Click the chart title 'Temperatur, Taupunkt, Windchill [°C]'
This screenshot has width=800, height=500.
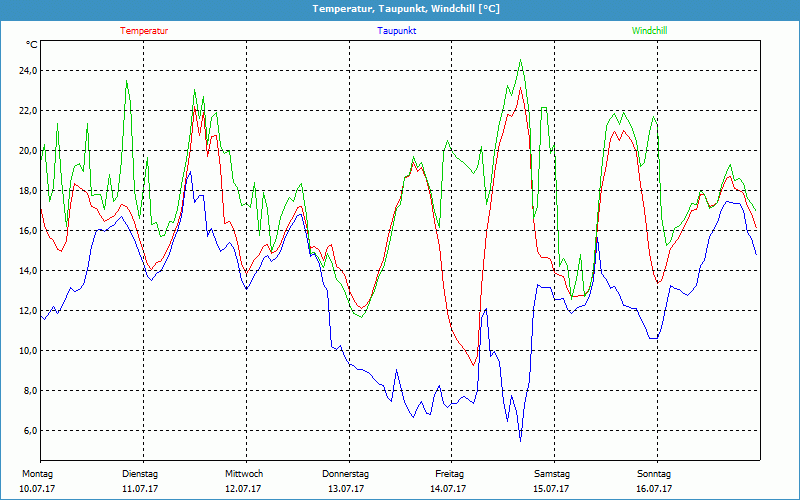click(406, 9)
